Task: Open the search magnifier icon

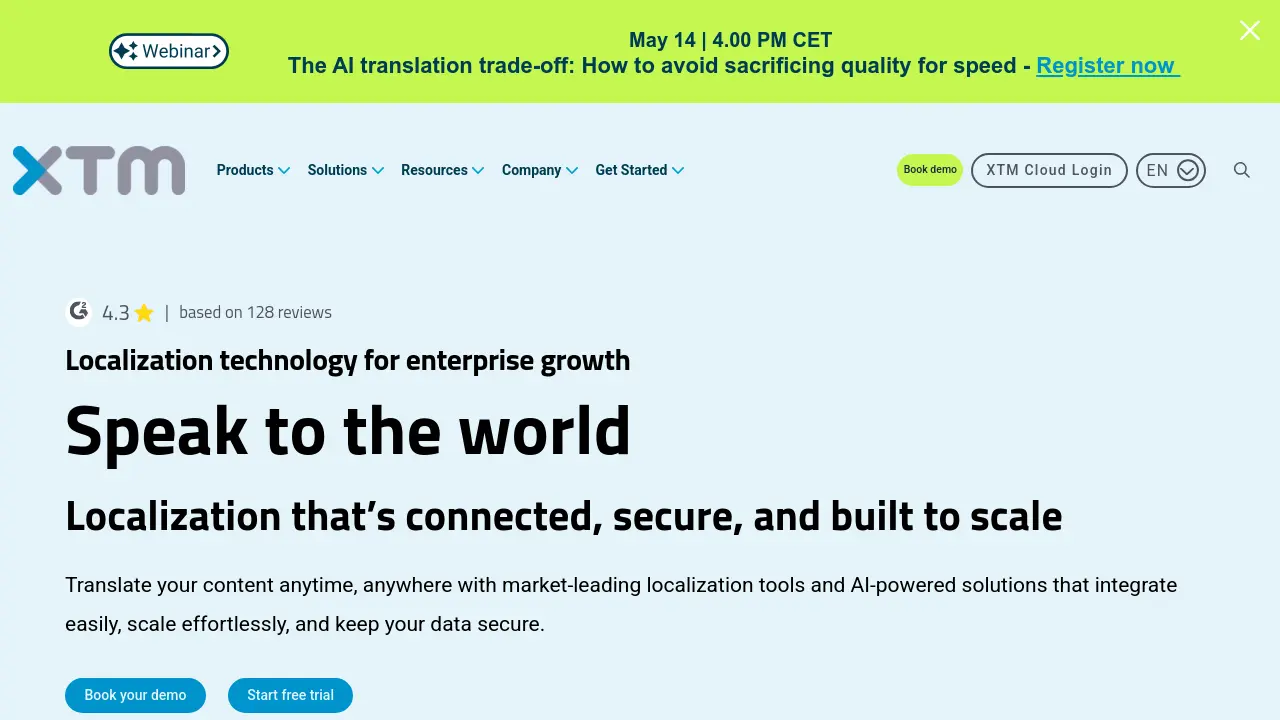Action: (1242, 170)
